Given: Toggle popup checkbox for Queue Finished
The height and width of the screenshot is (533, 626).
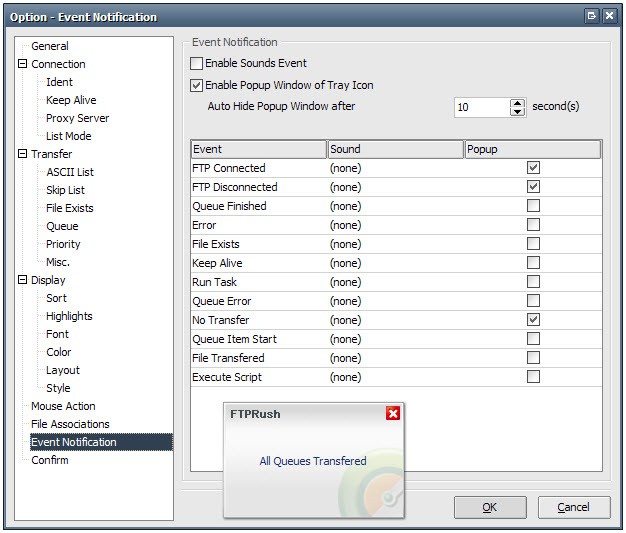Looking at the screenshot, I should [x=533, y=206].
